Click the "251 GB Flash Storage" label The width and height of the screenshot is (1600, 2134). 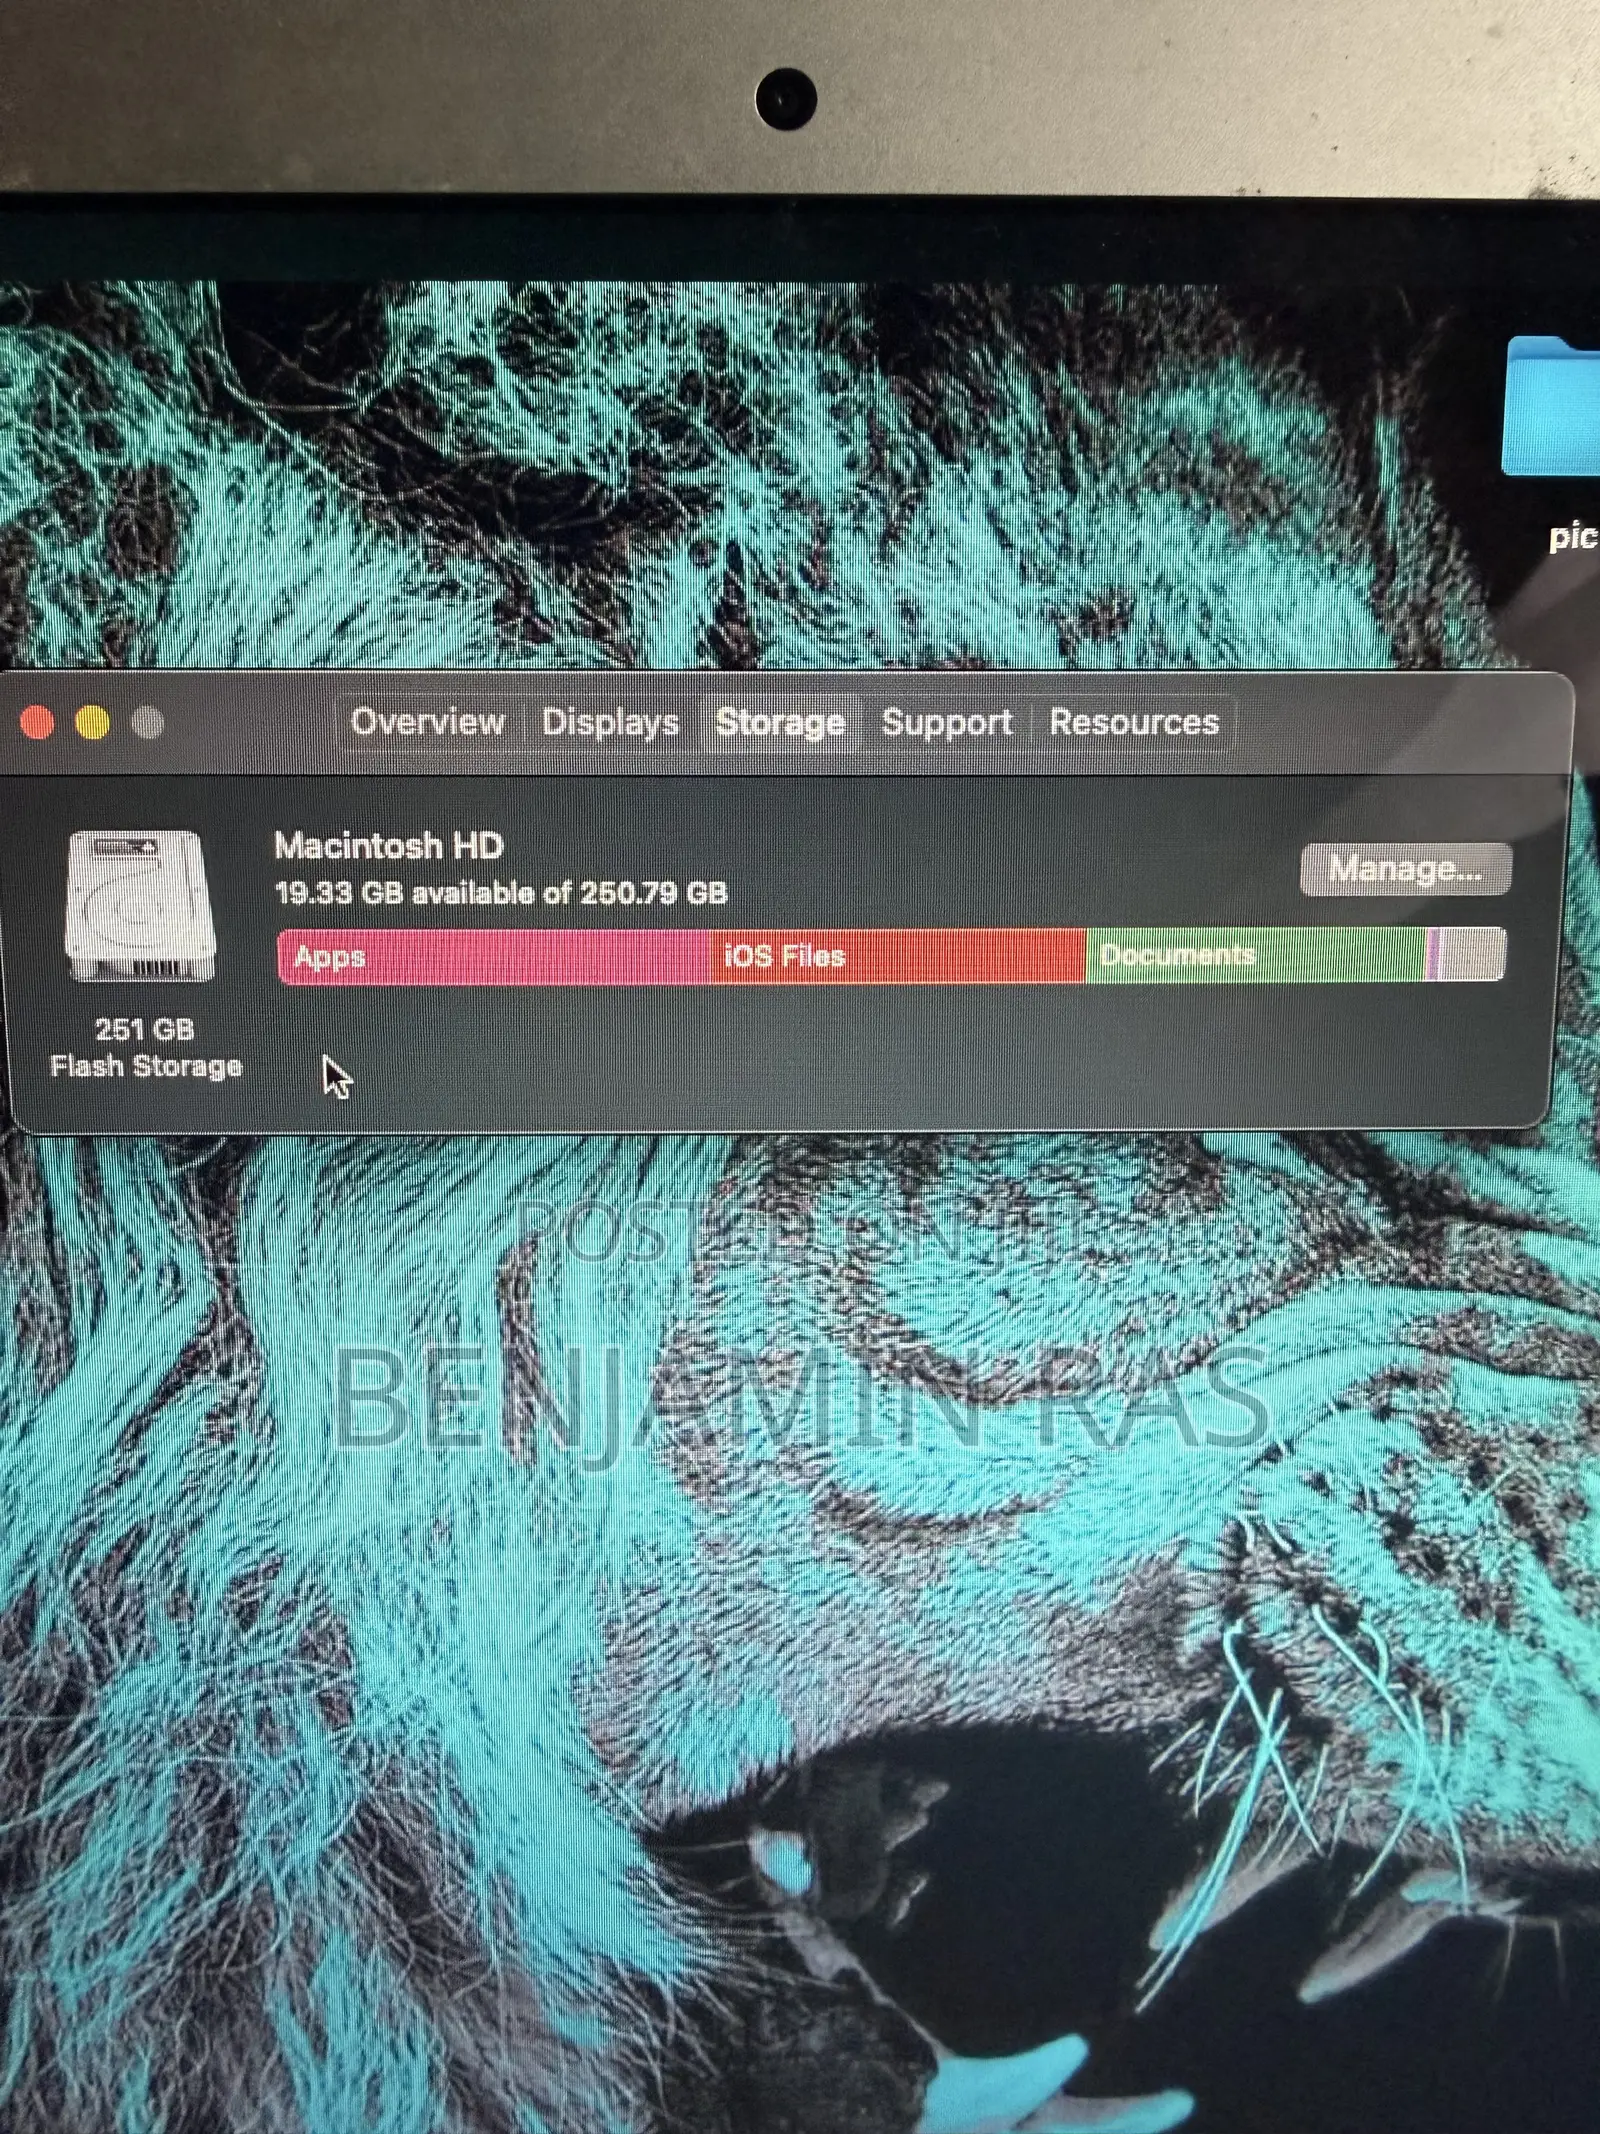pos(146,1047)
